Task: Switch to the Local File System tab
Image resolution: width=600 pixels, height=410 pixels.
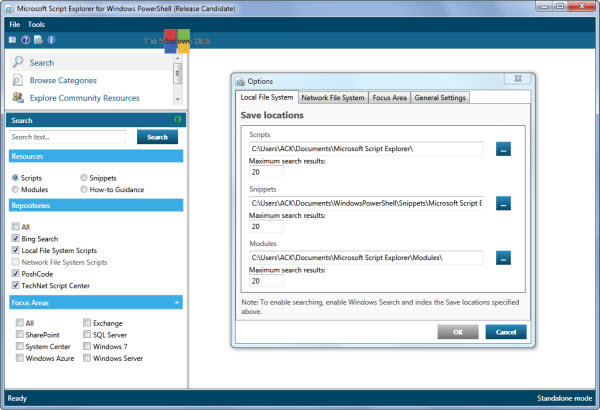Action: click(x=267, y=97)
